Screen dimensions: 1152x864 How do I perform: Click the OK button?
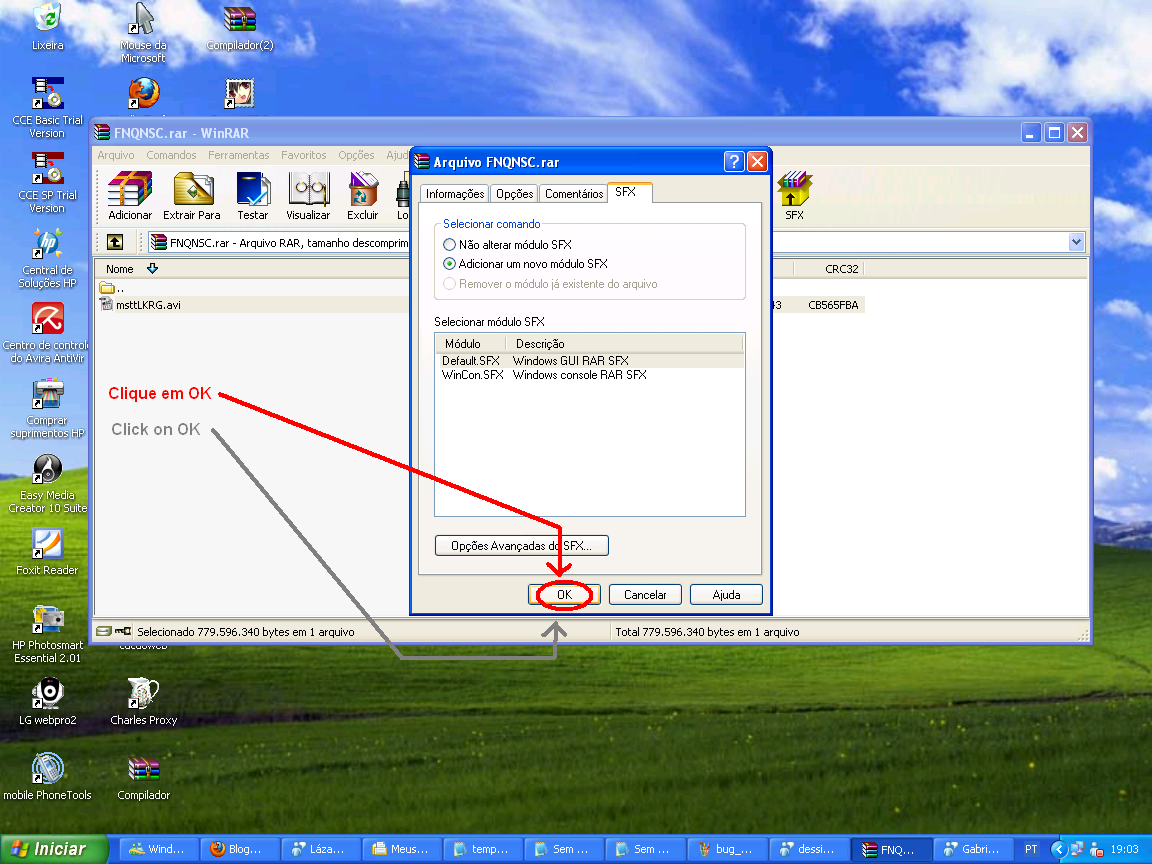pos(564,595)
